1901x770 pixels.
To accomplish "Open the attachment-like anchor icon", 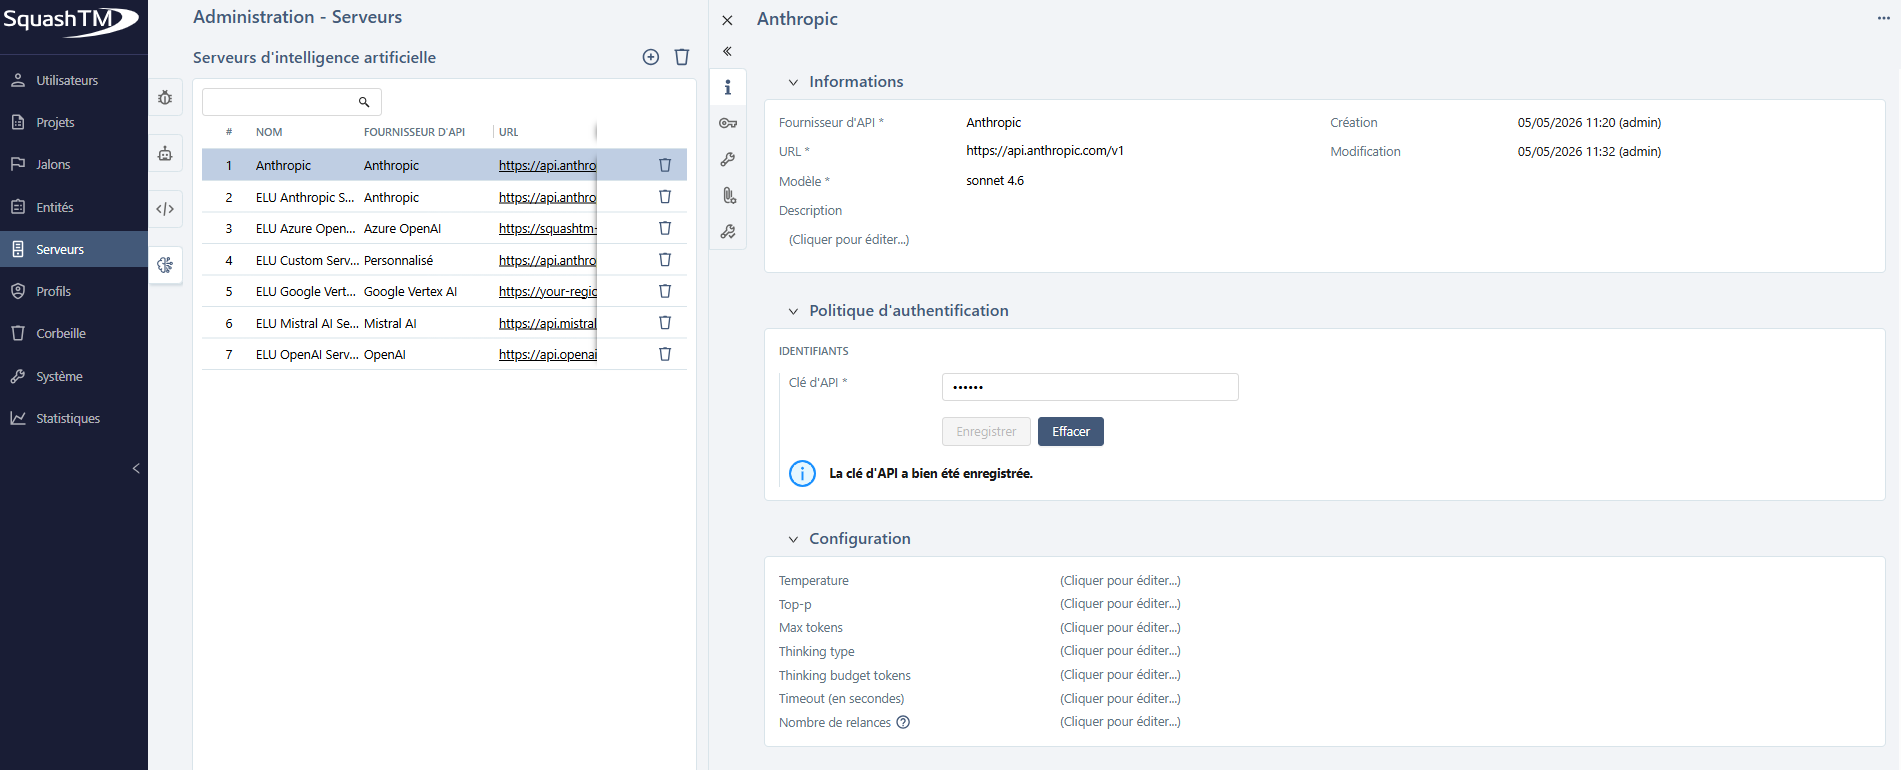I will 728,195.
